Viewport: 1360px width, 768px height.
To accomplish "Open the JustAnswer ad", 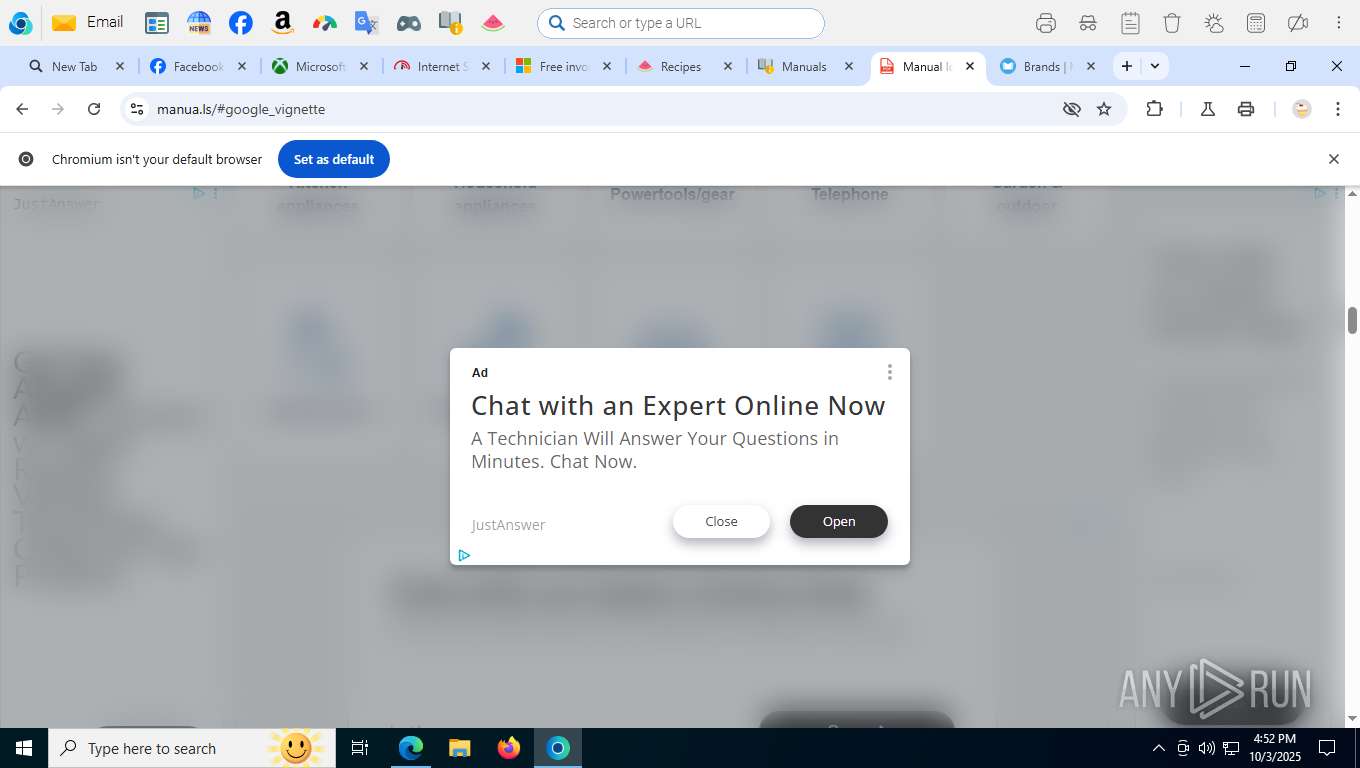I will point(839,521).
